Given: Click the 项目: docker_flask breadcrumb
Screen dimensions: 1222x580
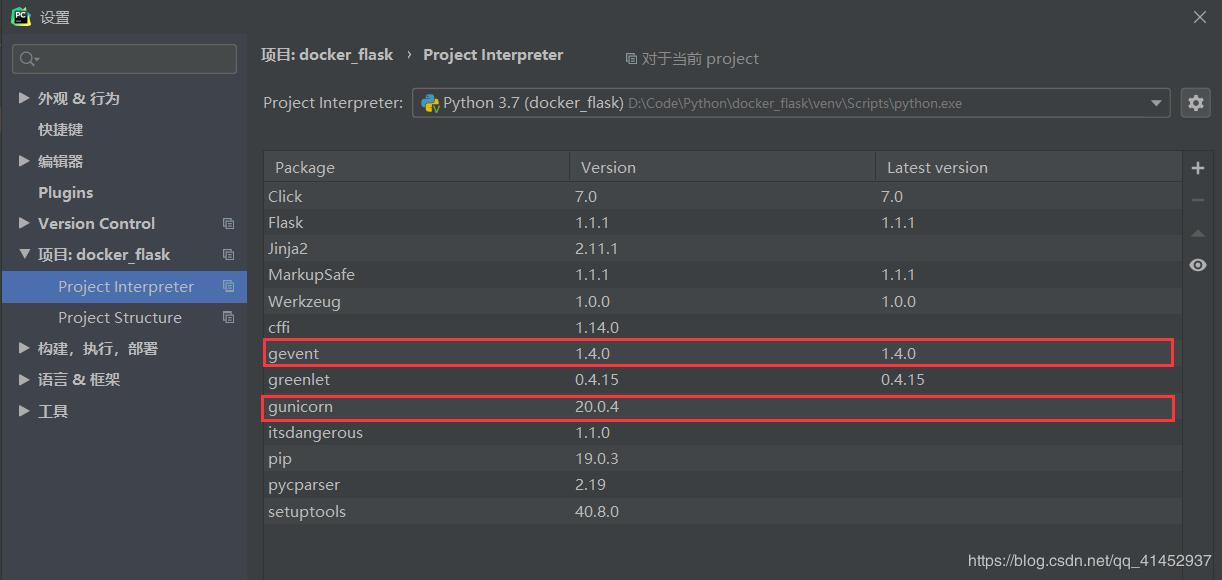Looking at the screenshot, I should pyautogui.click(x=327, y=55).
